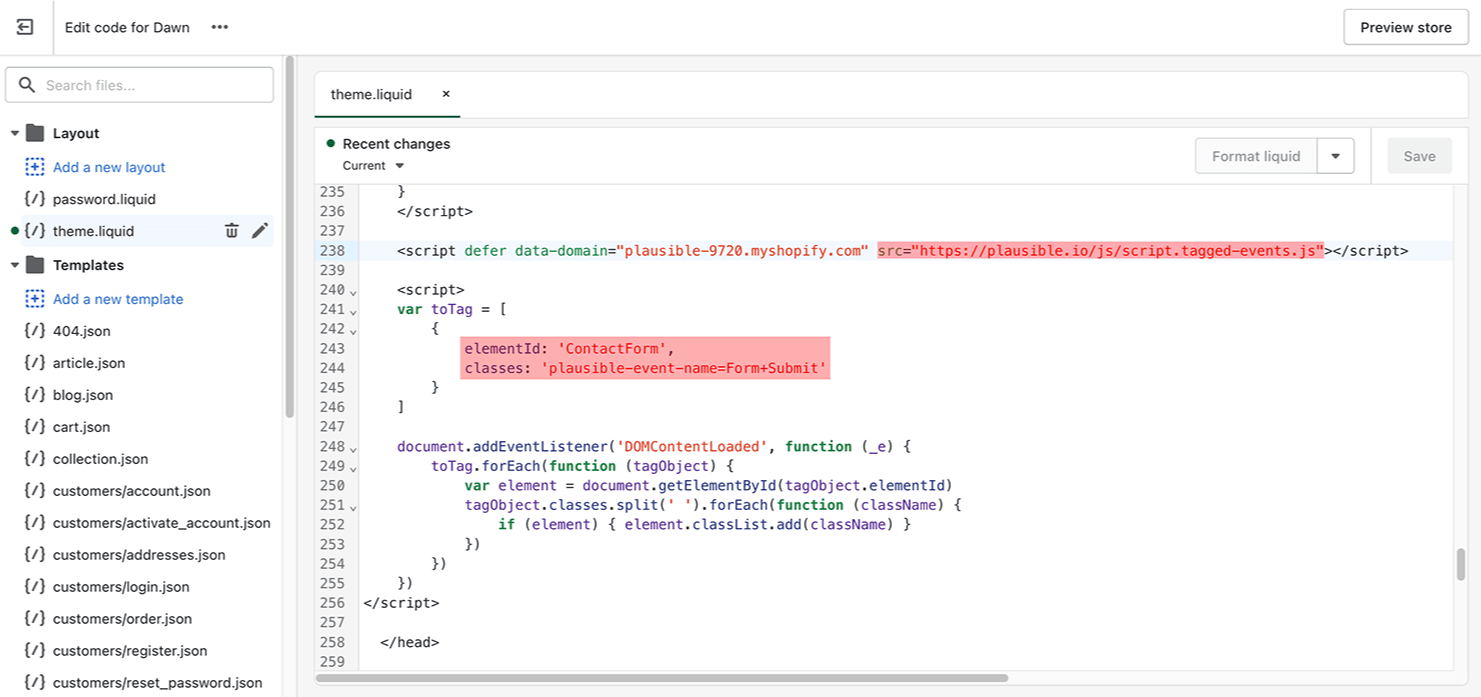Open customers/account.json file

point(132,491)
